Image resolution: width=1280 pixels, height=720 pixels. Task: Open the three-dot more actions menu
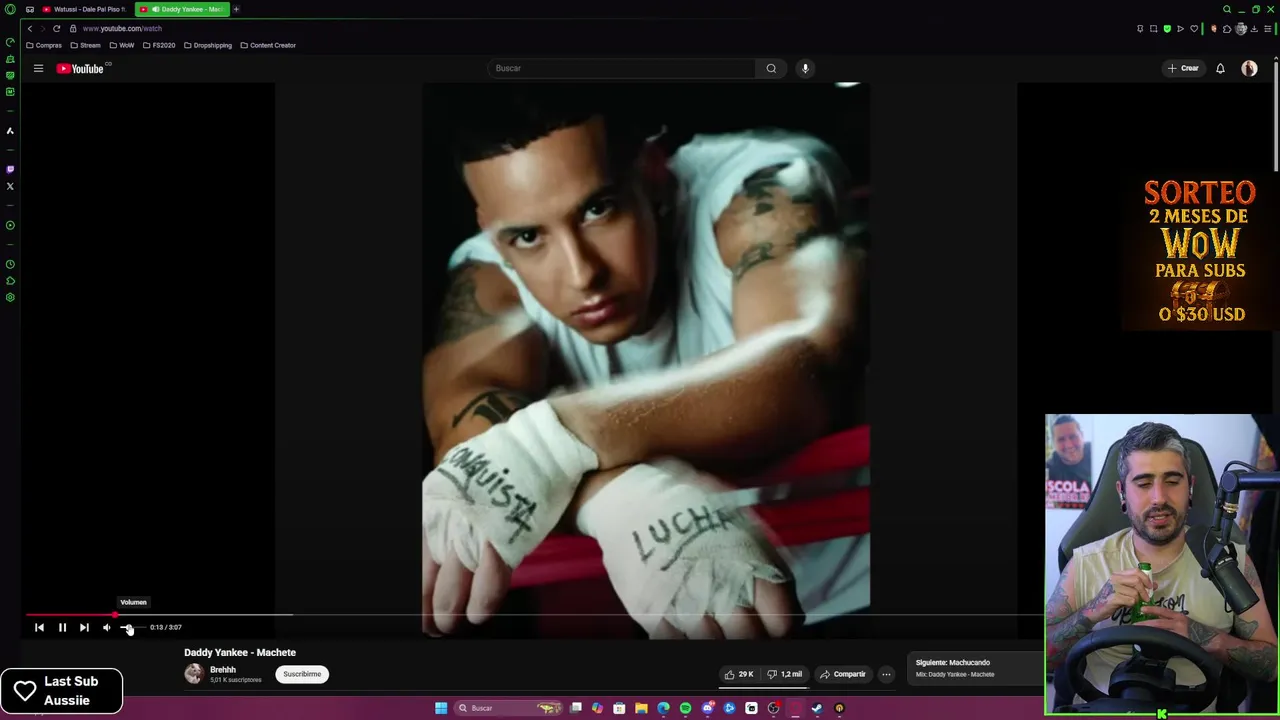point(886,674)
